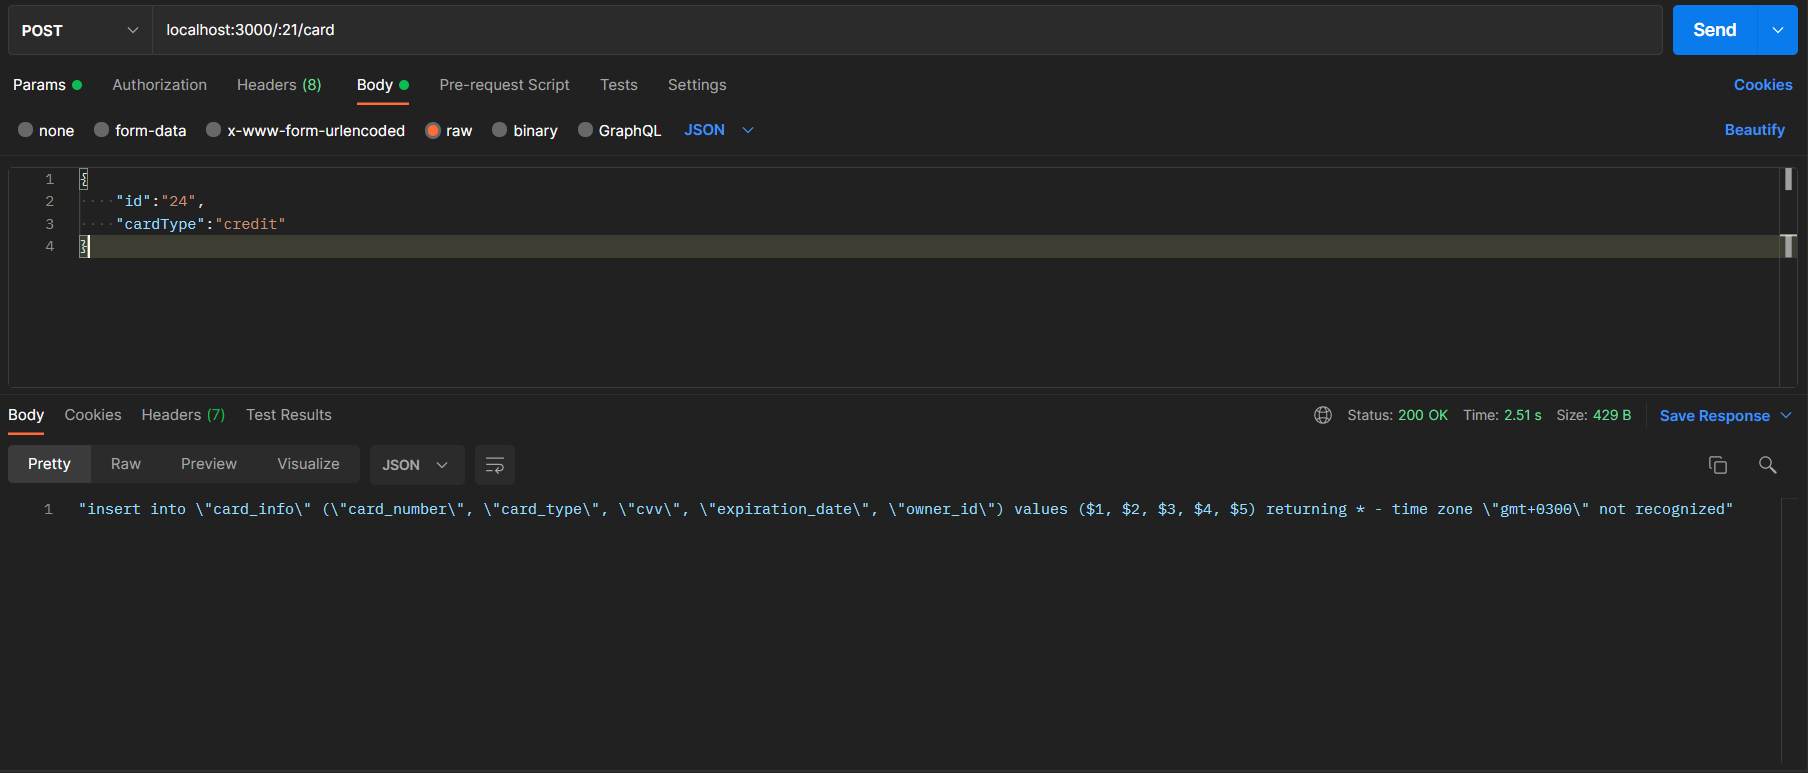Open search in the response with magnifier icon
This screenshot has width=1808, height=773.
click(1768, 465)
